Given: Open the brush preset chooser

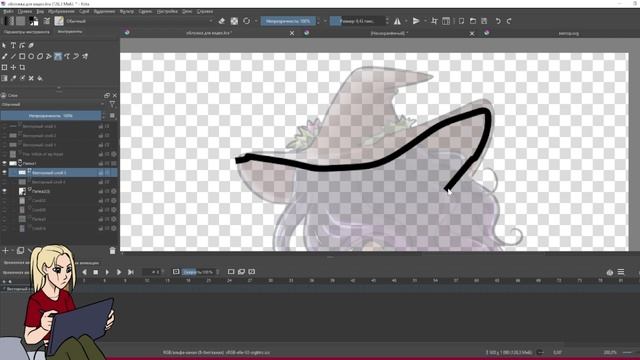Looking at the screenshot, I should click(59, 21).
